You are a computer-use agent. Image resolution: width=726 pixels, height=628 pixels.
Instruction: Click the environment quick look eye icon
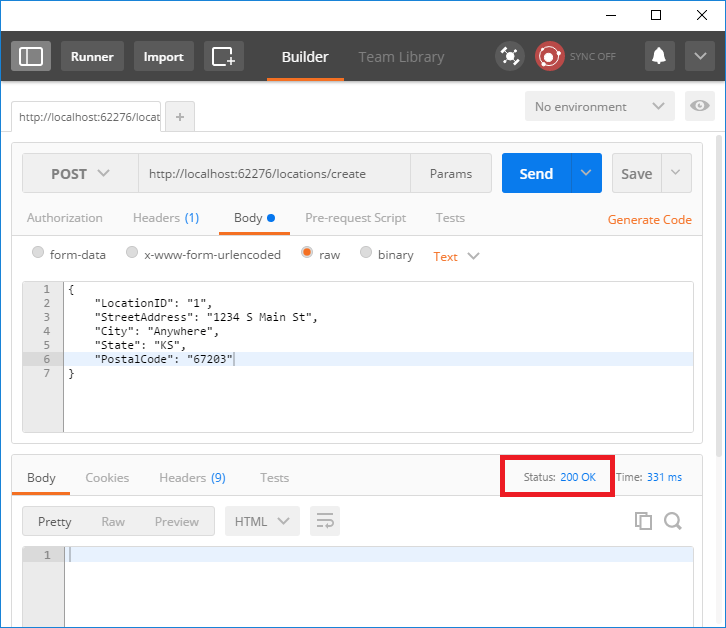click(x=700, y=106)
